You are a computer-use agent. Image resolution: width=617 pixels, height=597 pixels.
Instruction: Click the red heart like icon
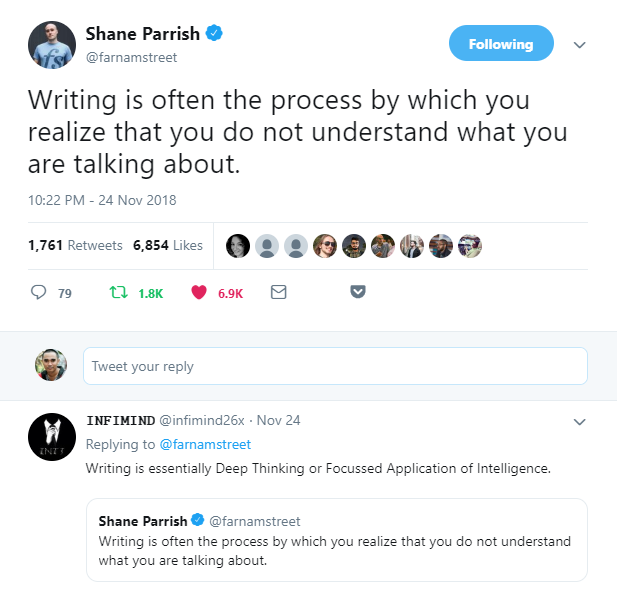(x=198, y=293)
